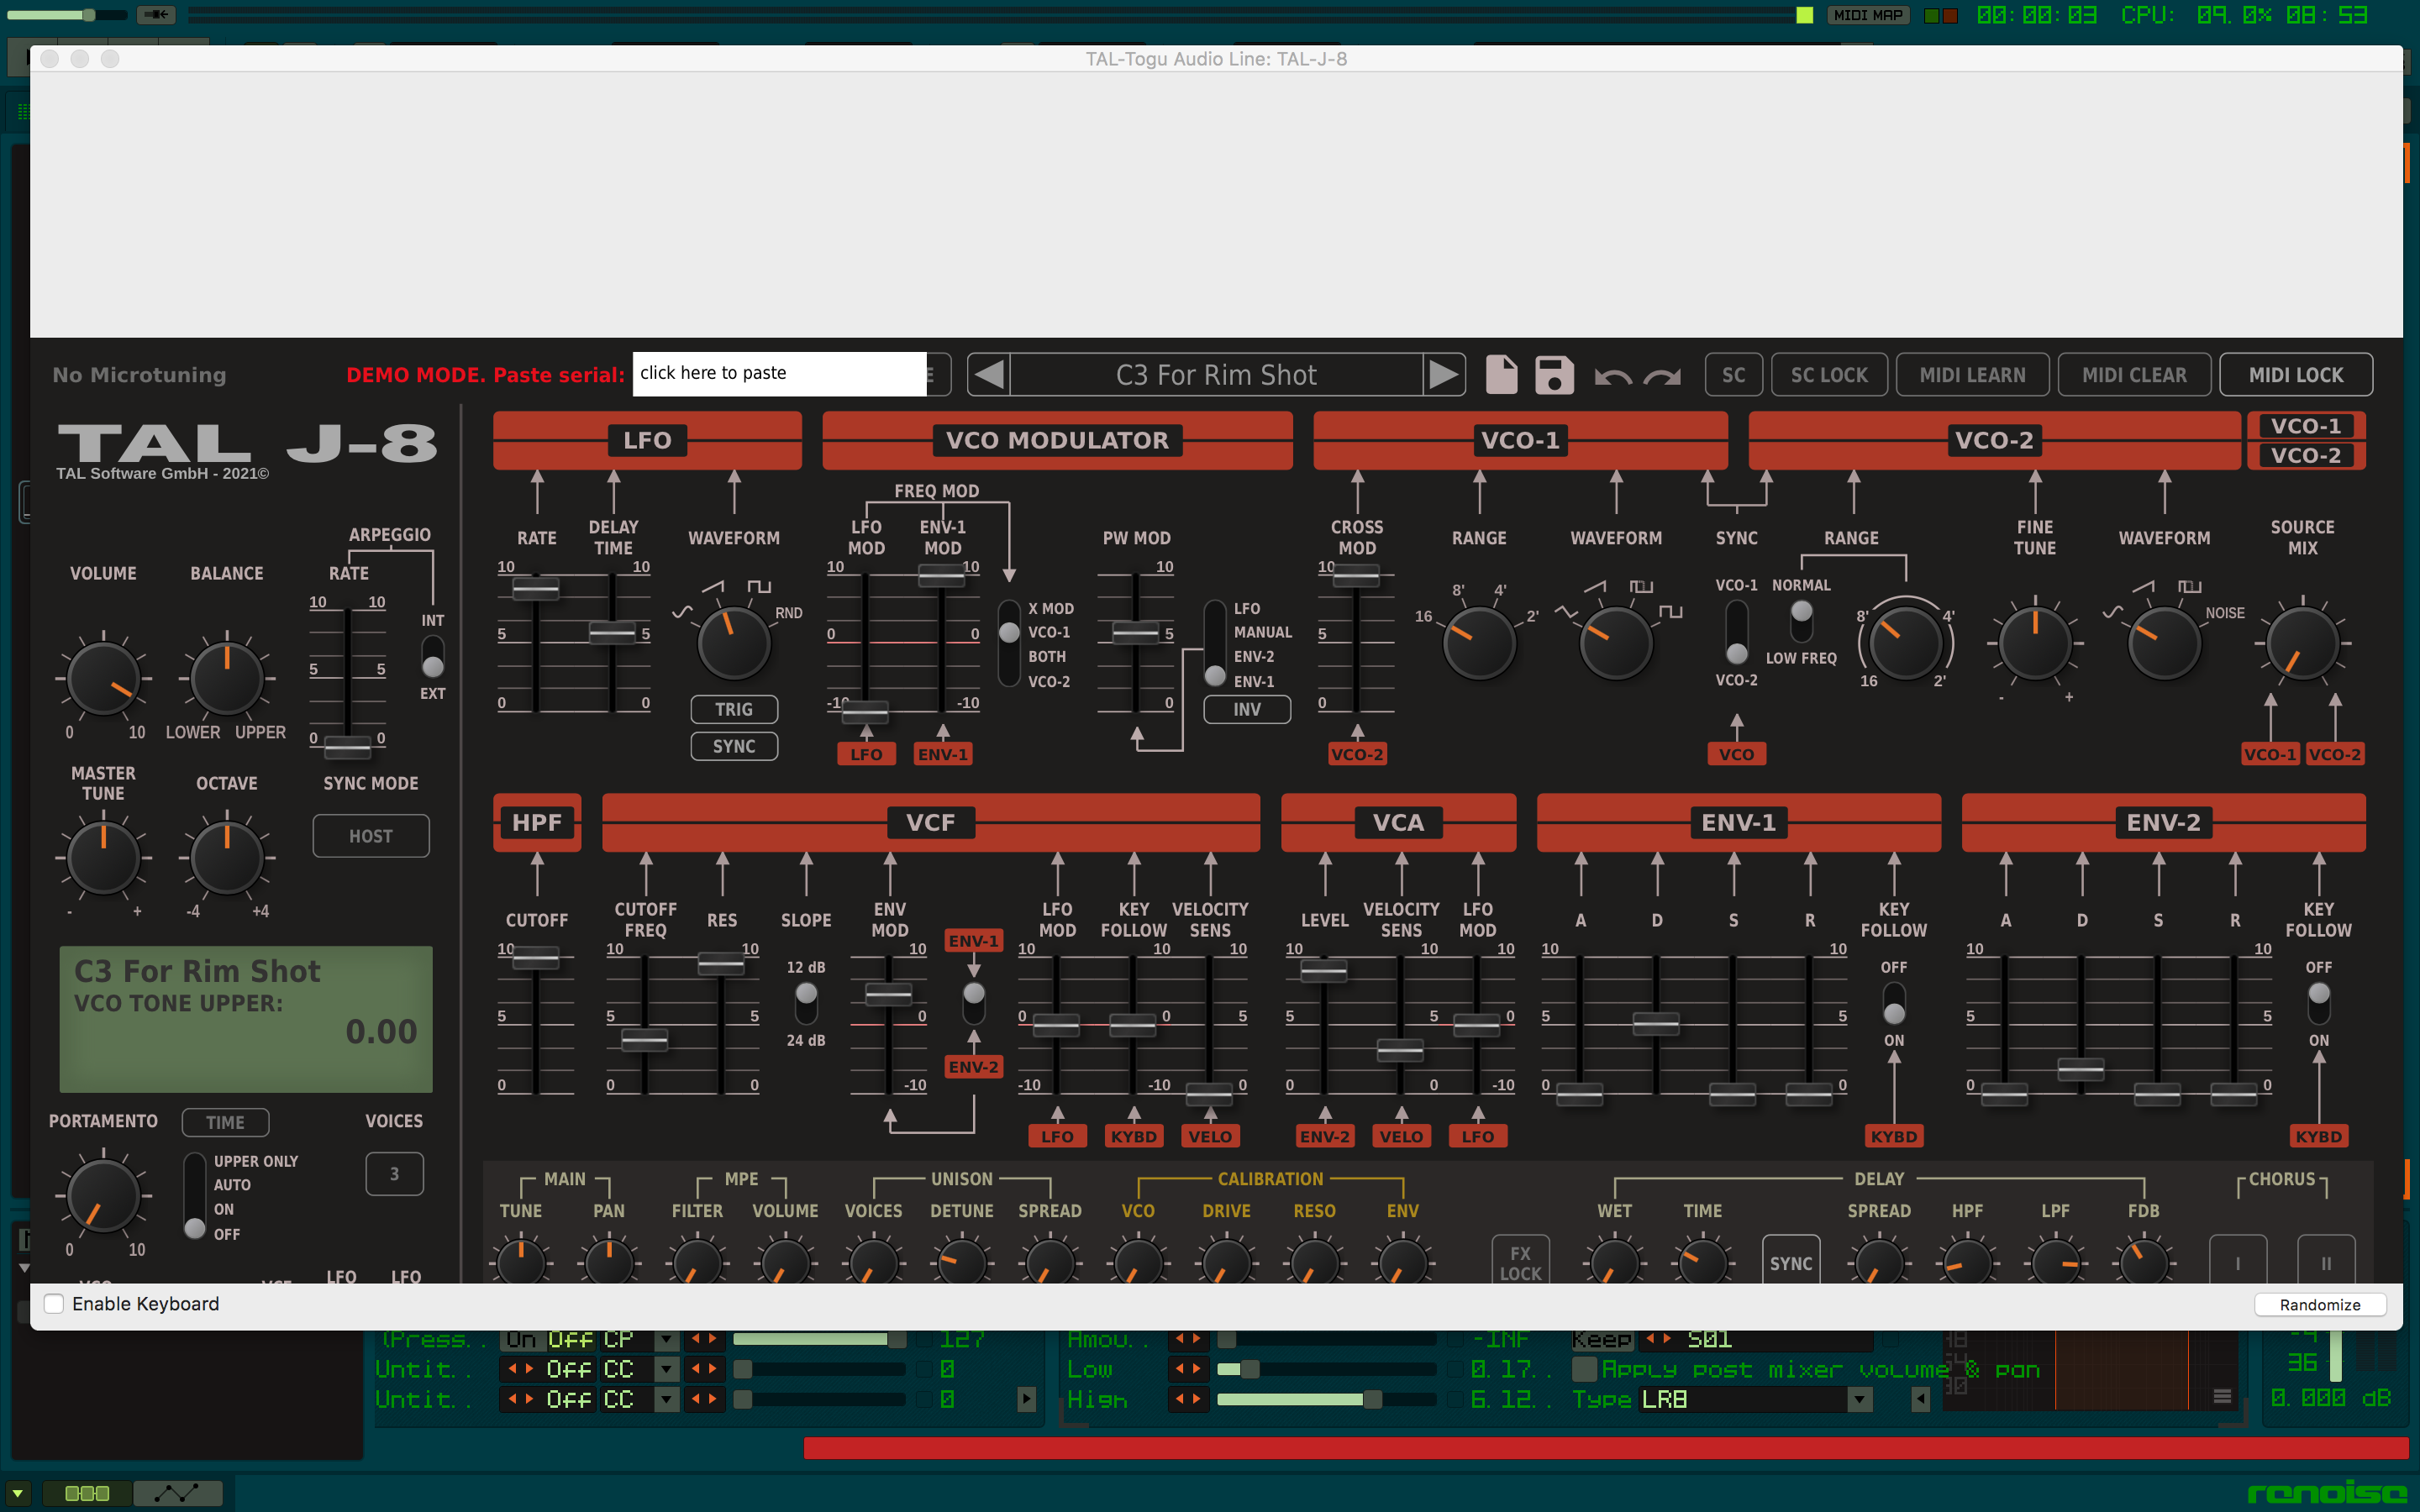Click the VCO-2 FINE TUNE knob
The width and height of the screenshot is (2420, 1512).
coord(2035,643)
